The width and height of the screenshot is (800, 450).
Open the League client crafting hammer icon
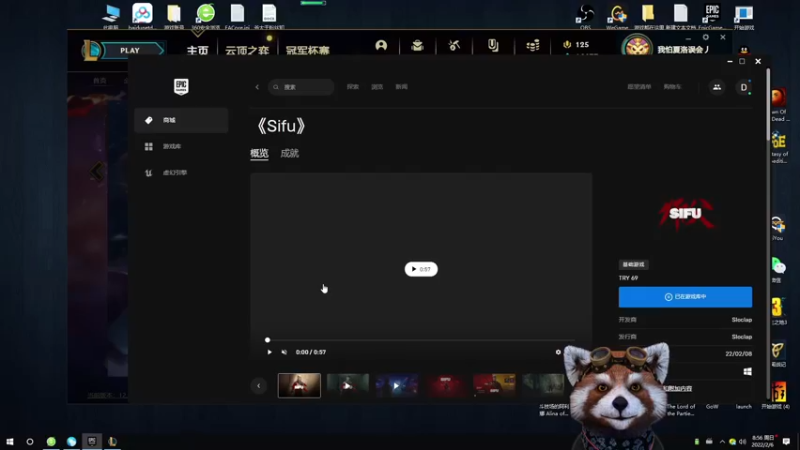click(454, 45)
